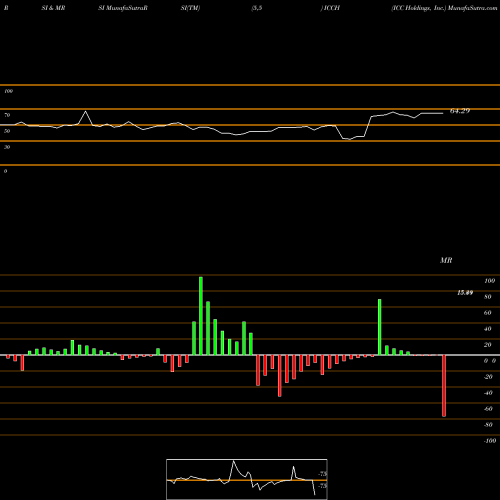Viewport: 500px width, 500px height.
Task: Select the MR axis label 40
Action: click(x=488, y=329)
